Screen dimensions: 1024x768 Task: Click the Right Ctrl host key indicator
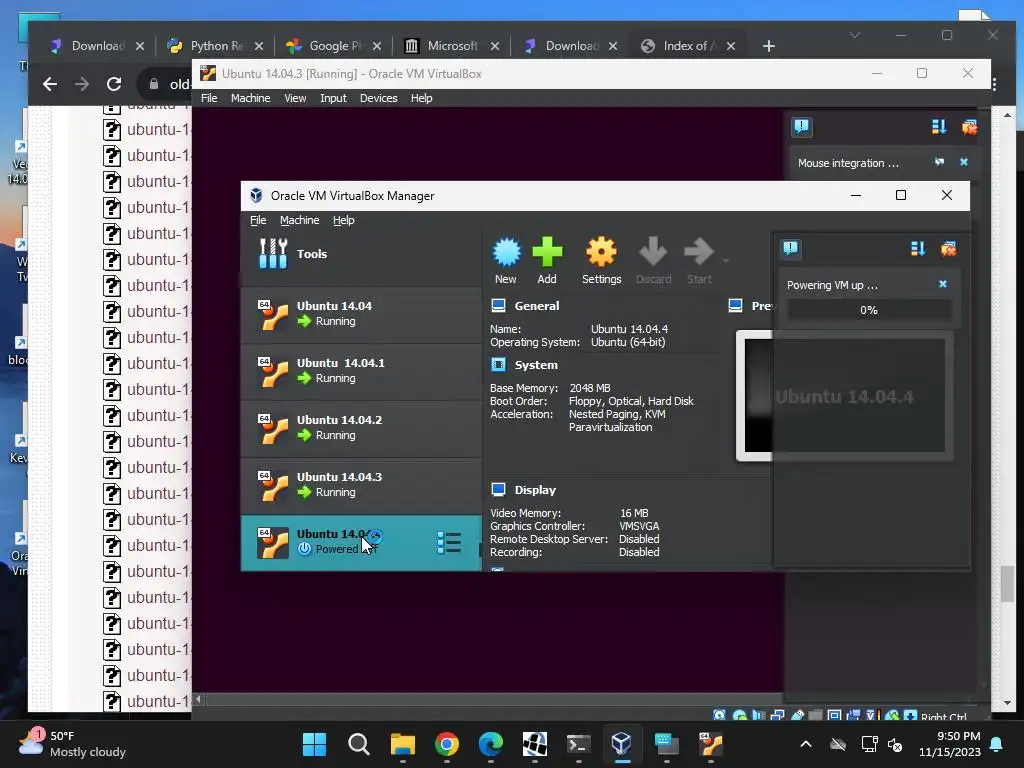[943, 716]
